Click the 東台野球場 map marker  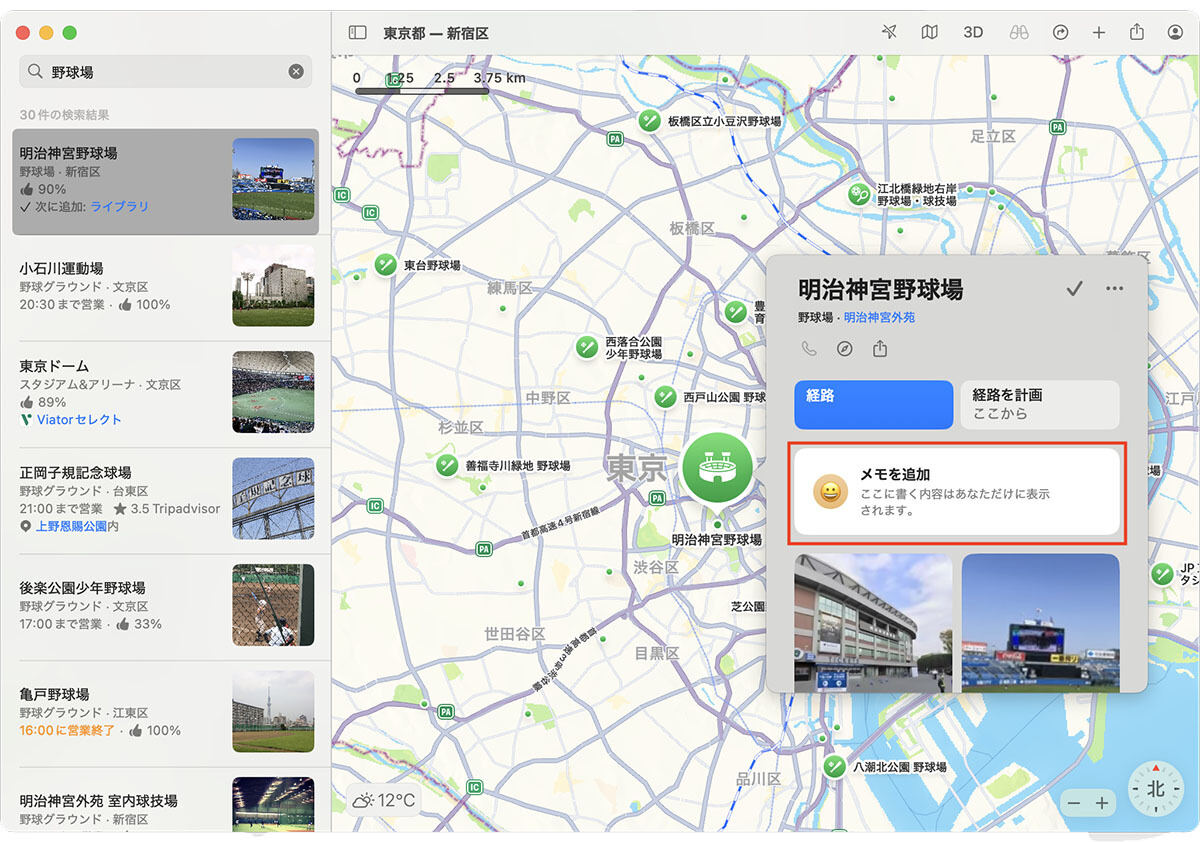(x=386, y=265)
